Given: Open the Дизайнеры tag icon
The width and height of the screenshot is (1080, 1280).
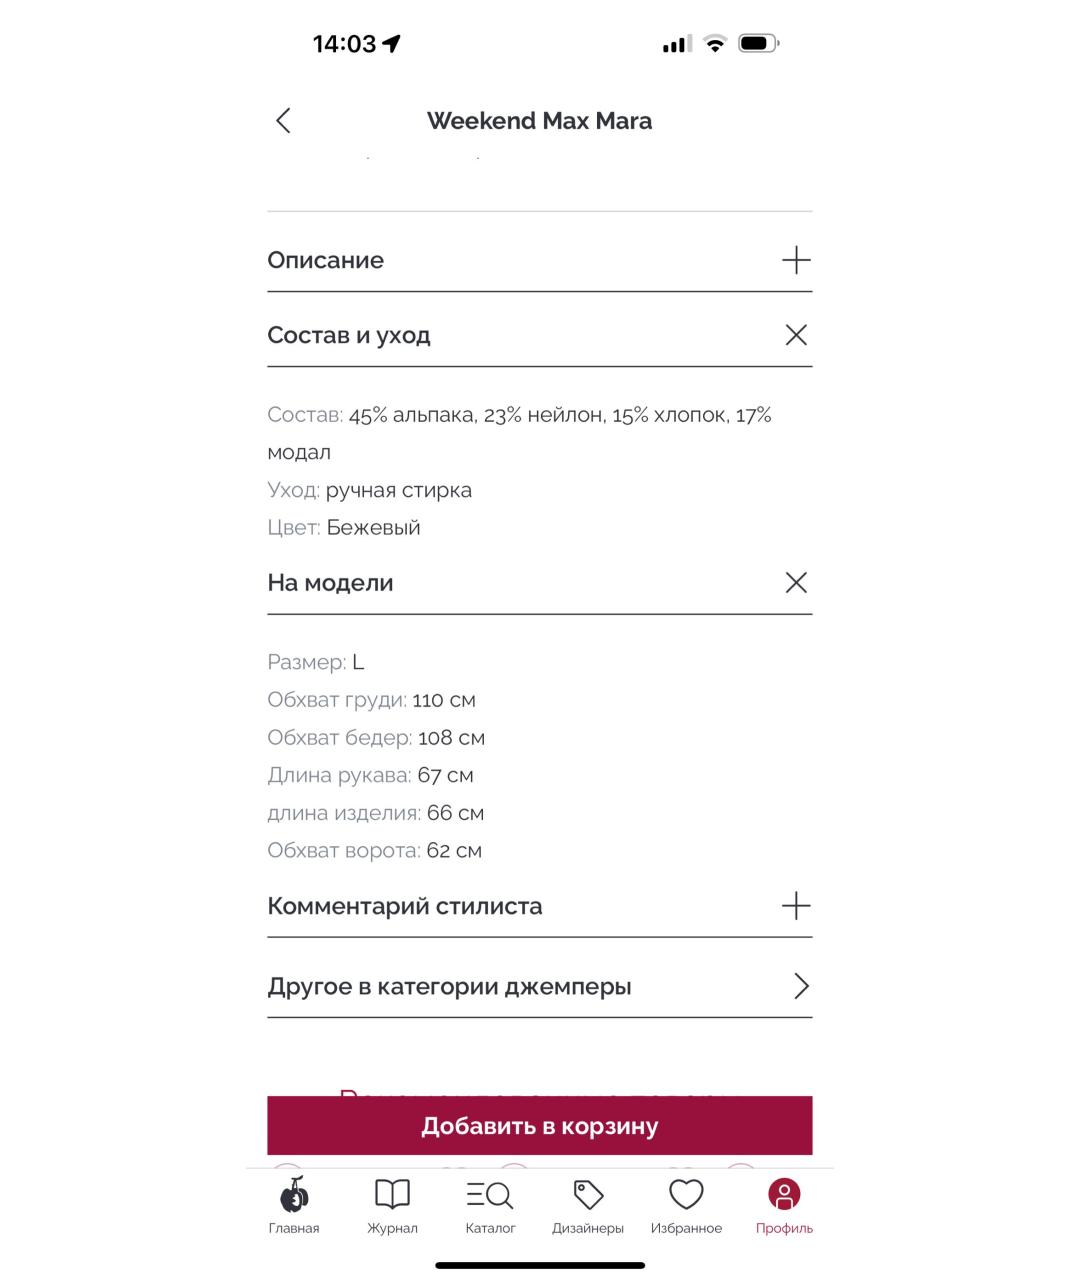Looking at the screenshot, I should click(x=588, y=1195).
